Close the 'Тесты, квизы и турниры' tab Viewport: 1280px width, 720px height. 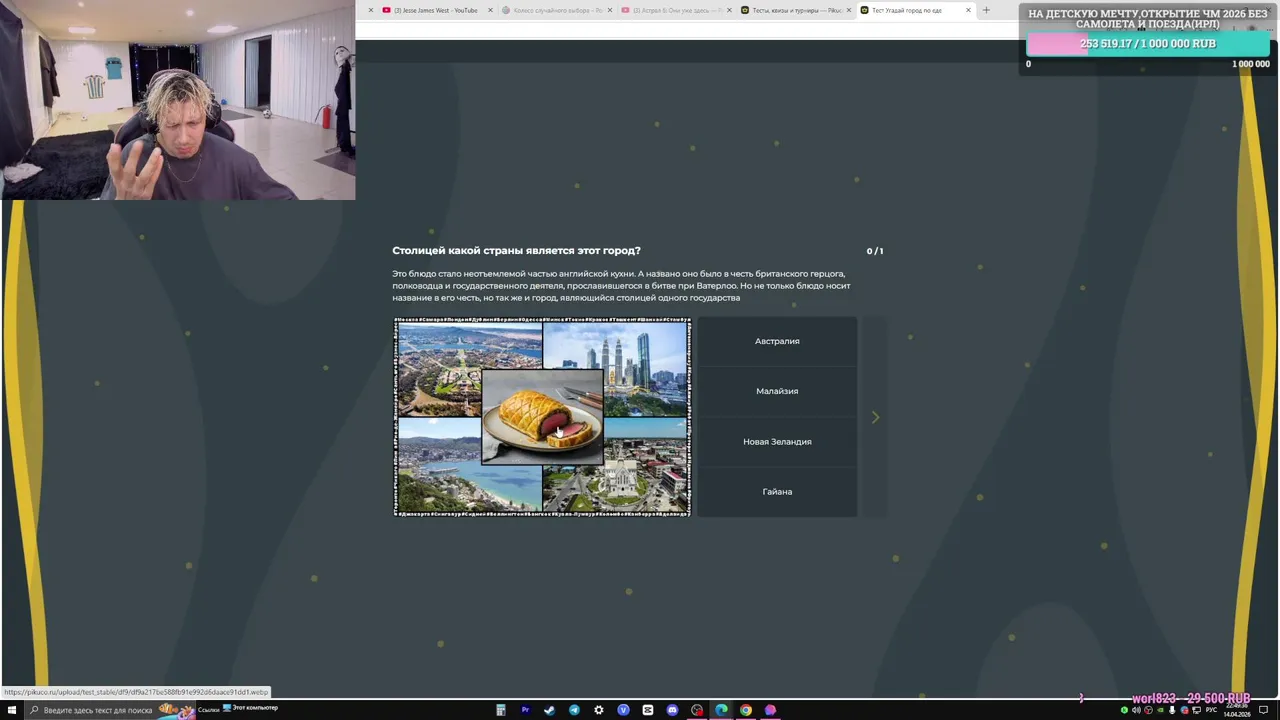coord(850,10)
